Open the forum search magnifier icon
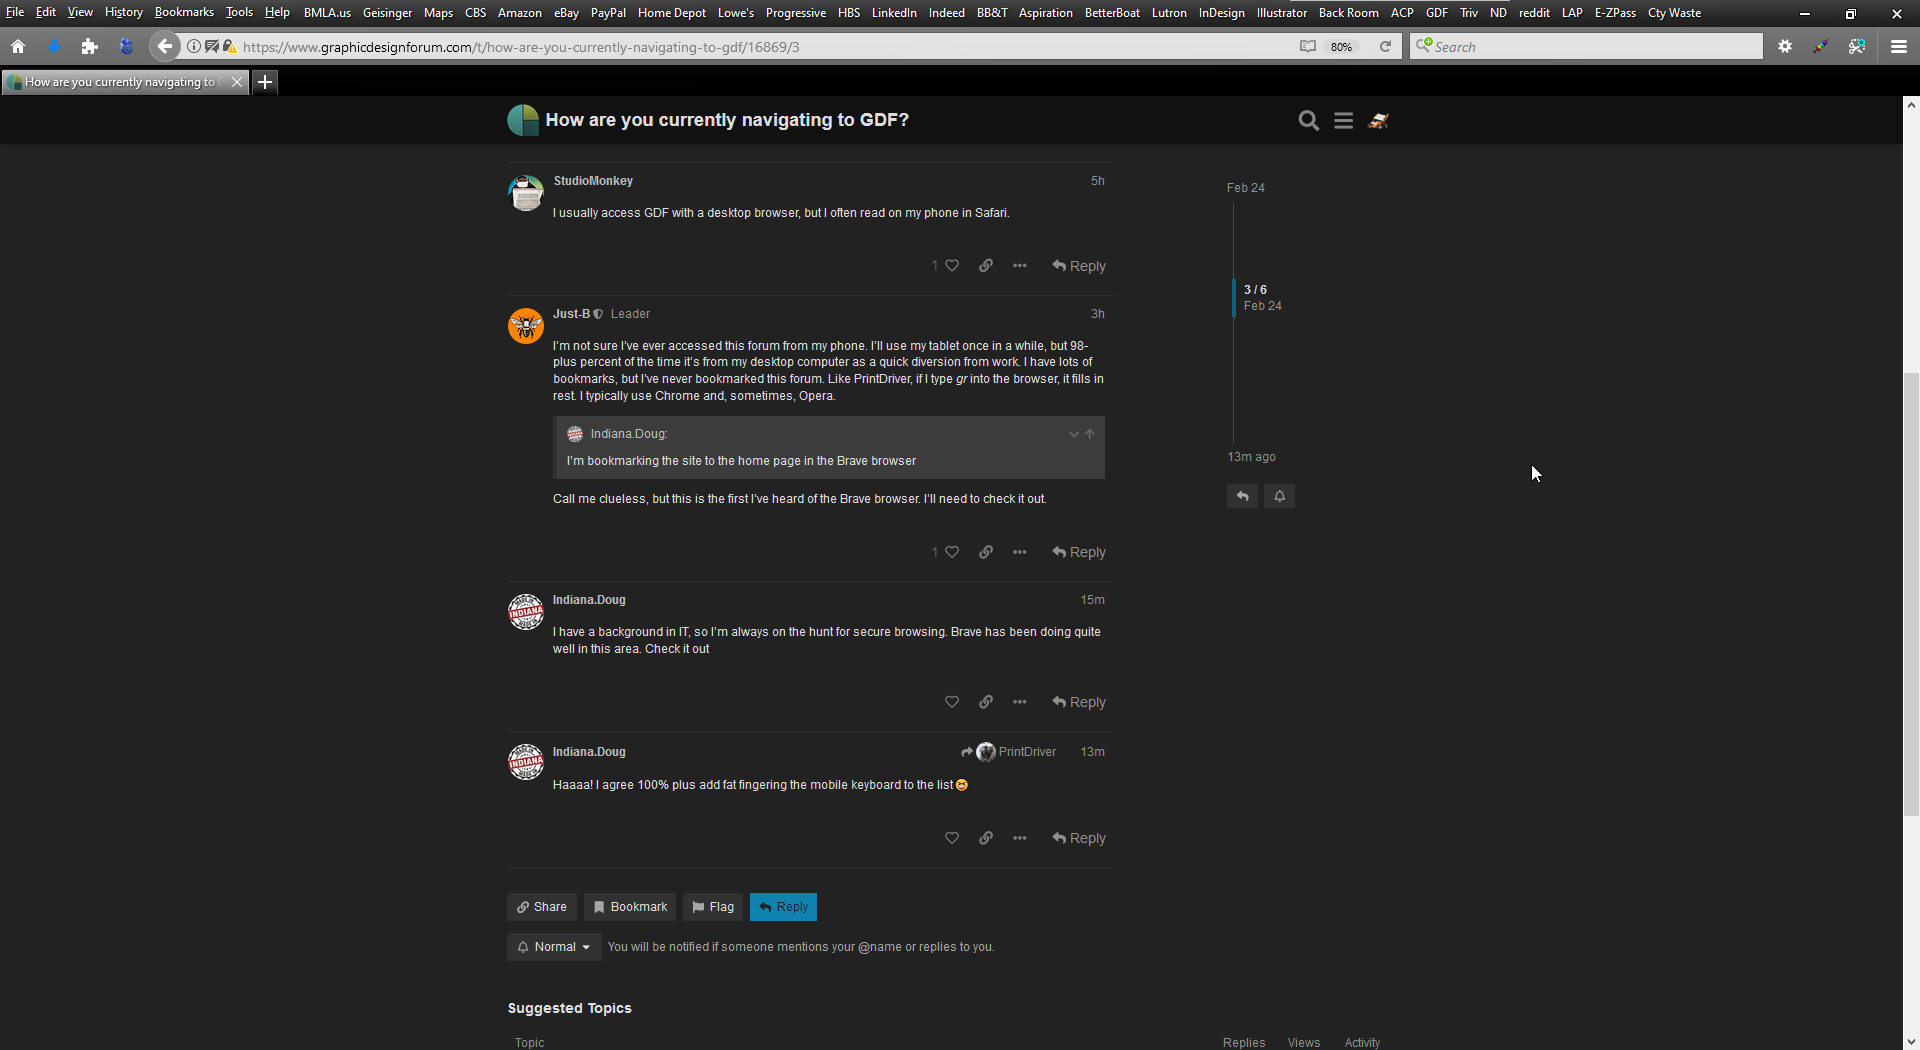This screenshot has height=1050, width=1920. click(x=1308, y=120)
